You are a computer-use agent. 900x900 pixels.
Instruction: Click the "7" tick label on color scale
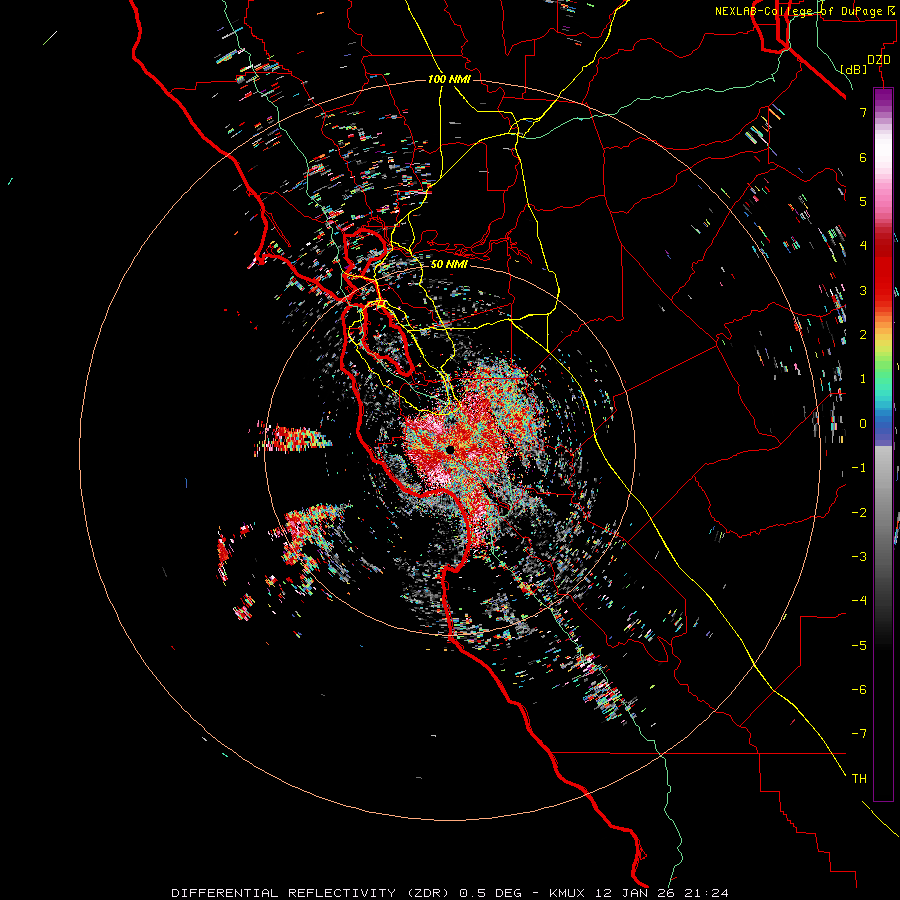click(x=863, y=112)
